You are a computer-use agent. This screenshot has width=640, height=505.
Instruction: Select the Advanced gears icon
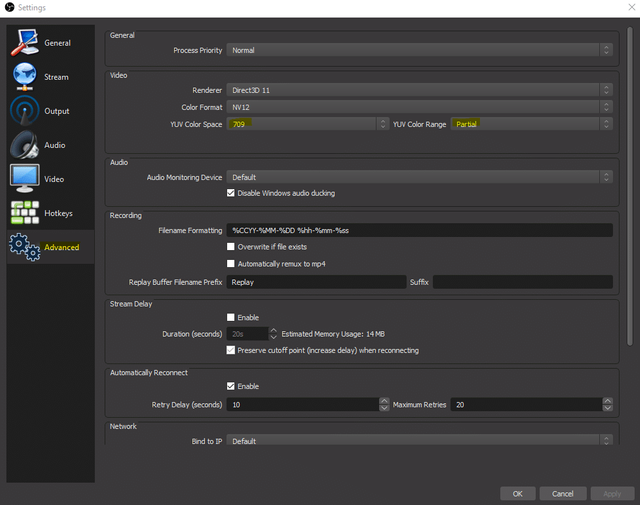click(24, 247)
